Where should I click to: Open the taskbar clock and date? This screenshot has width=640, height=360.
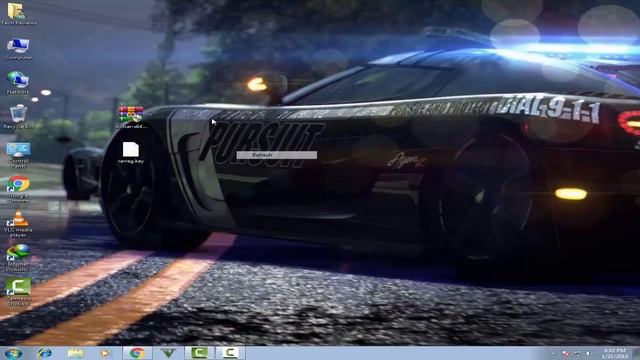point(614,353)
